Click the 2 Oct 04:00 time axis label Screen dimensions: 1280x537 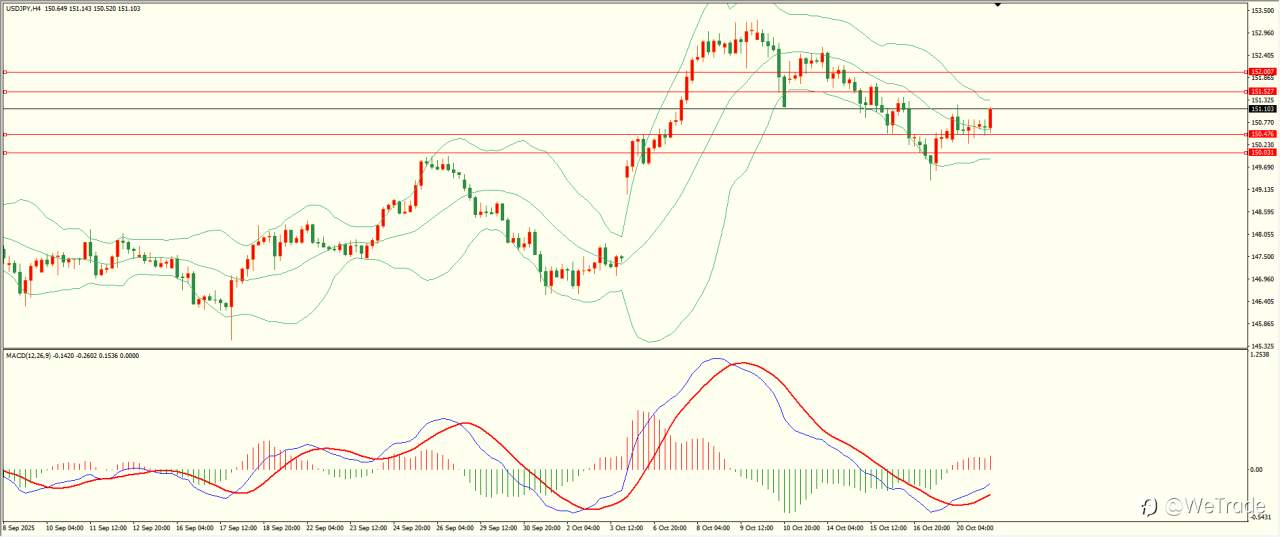(x=581, y=526)
